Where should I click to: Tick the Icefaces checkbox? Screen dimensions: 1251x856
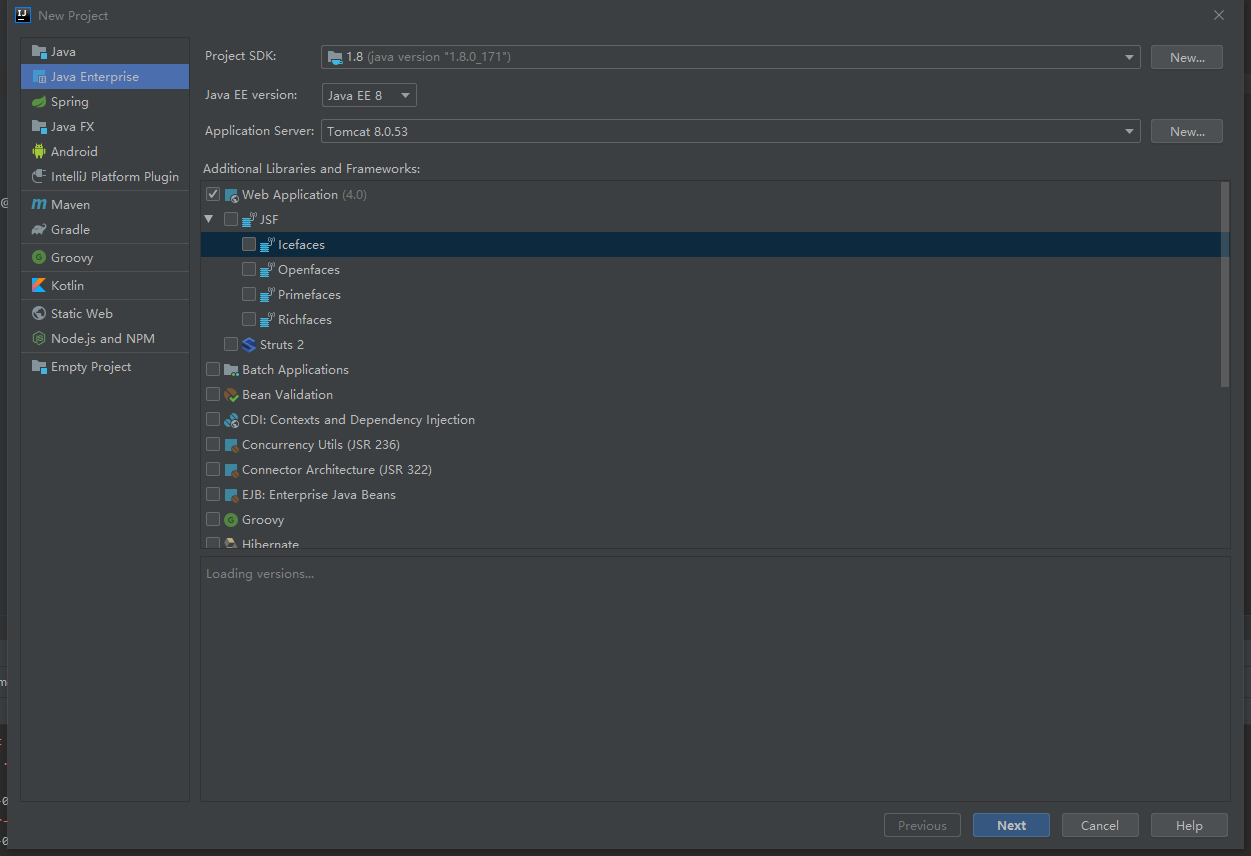(249, 245)
